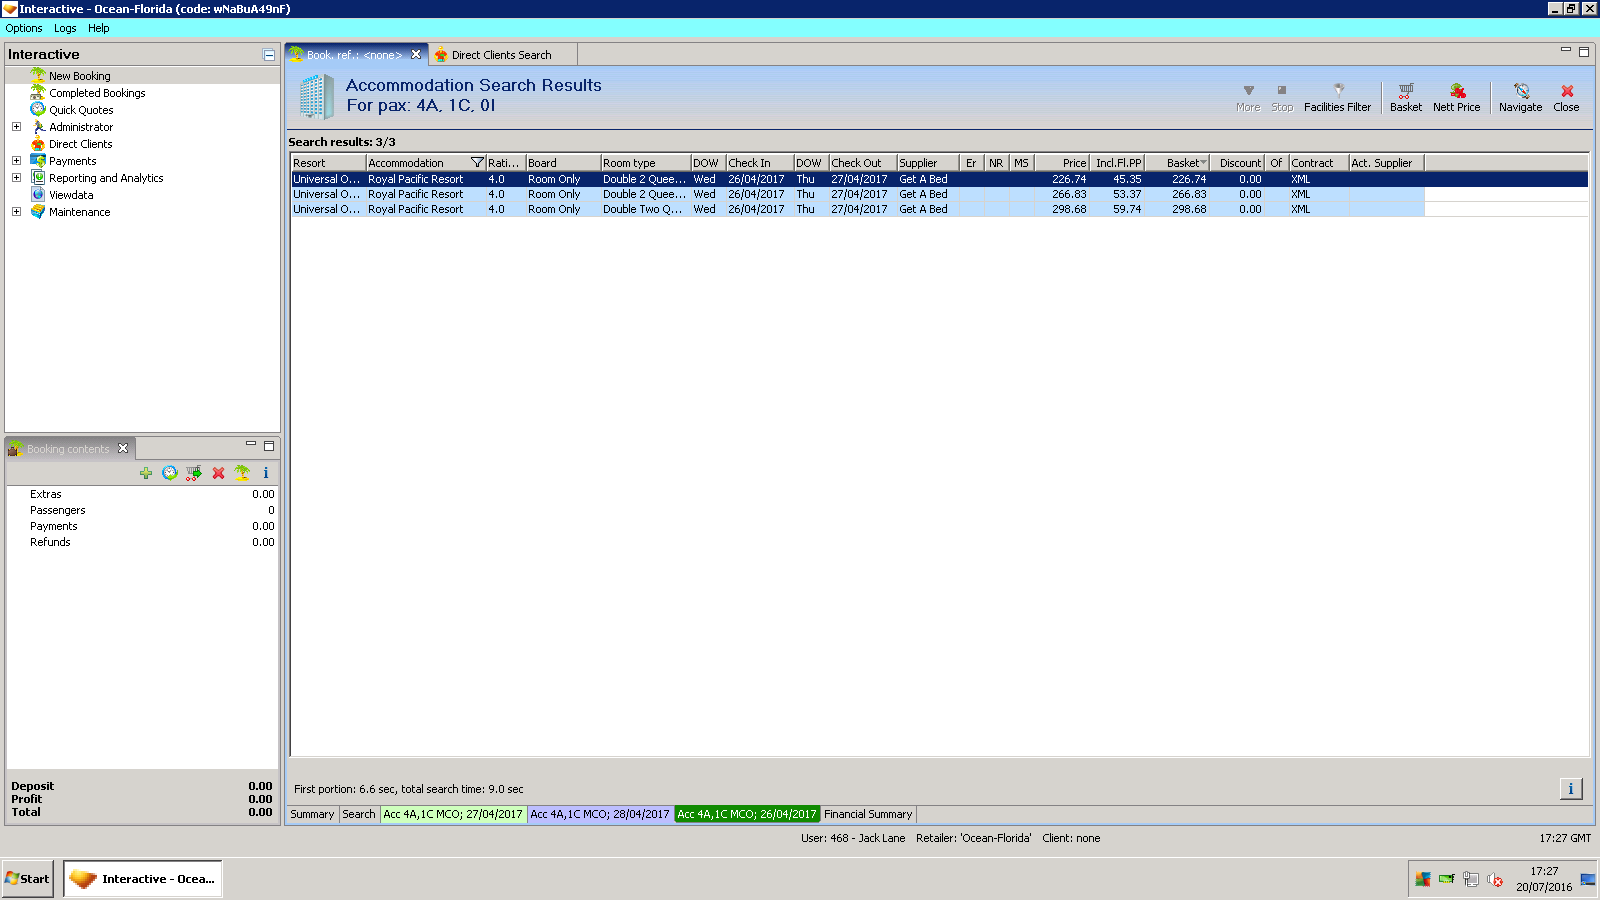Open the Help menu

pyautogui.click(x=98, y=28)
